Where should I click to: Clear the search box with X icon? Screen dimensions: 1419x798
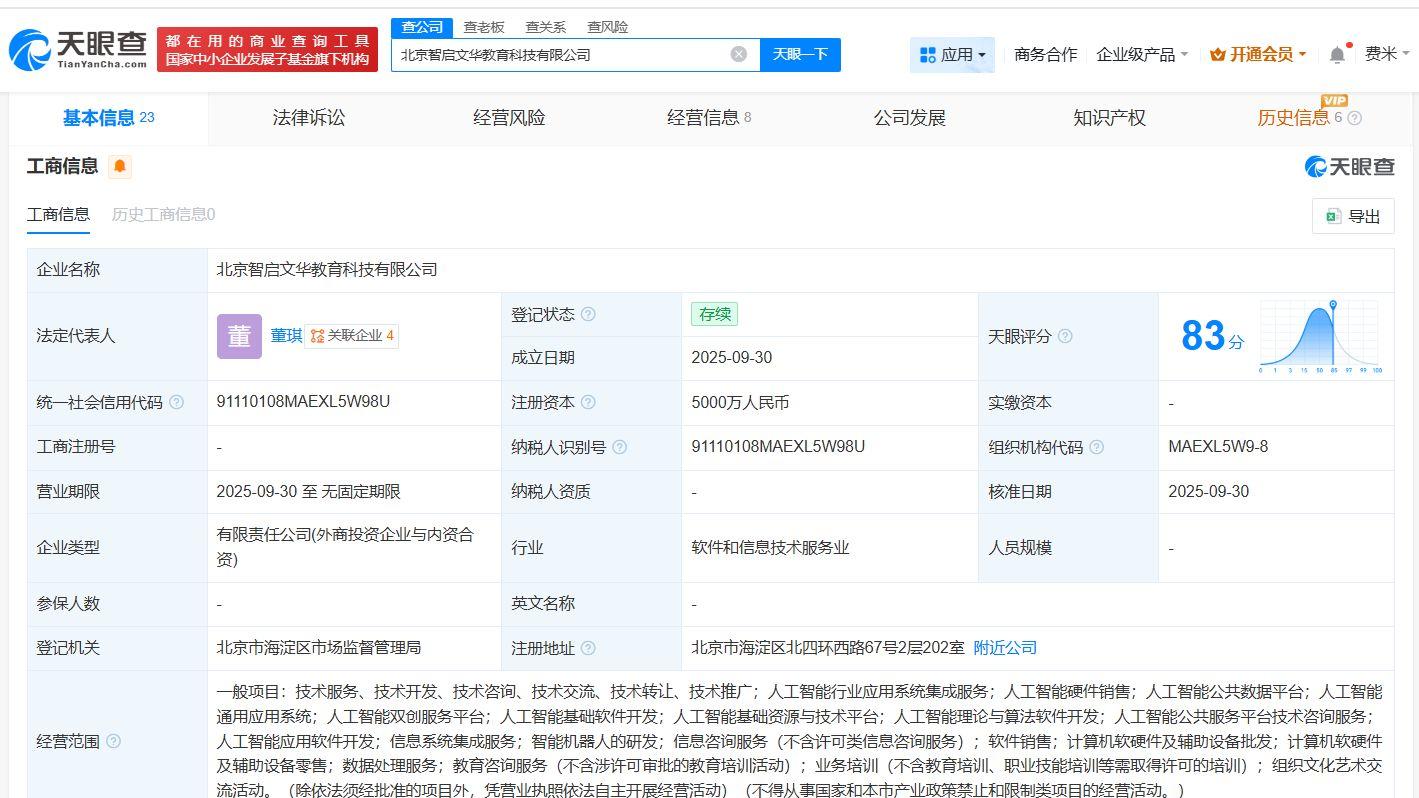click(x=738, y=54)
